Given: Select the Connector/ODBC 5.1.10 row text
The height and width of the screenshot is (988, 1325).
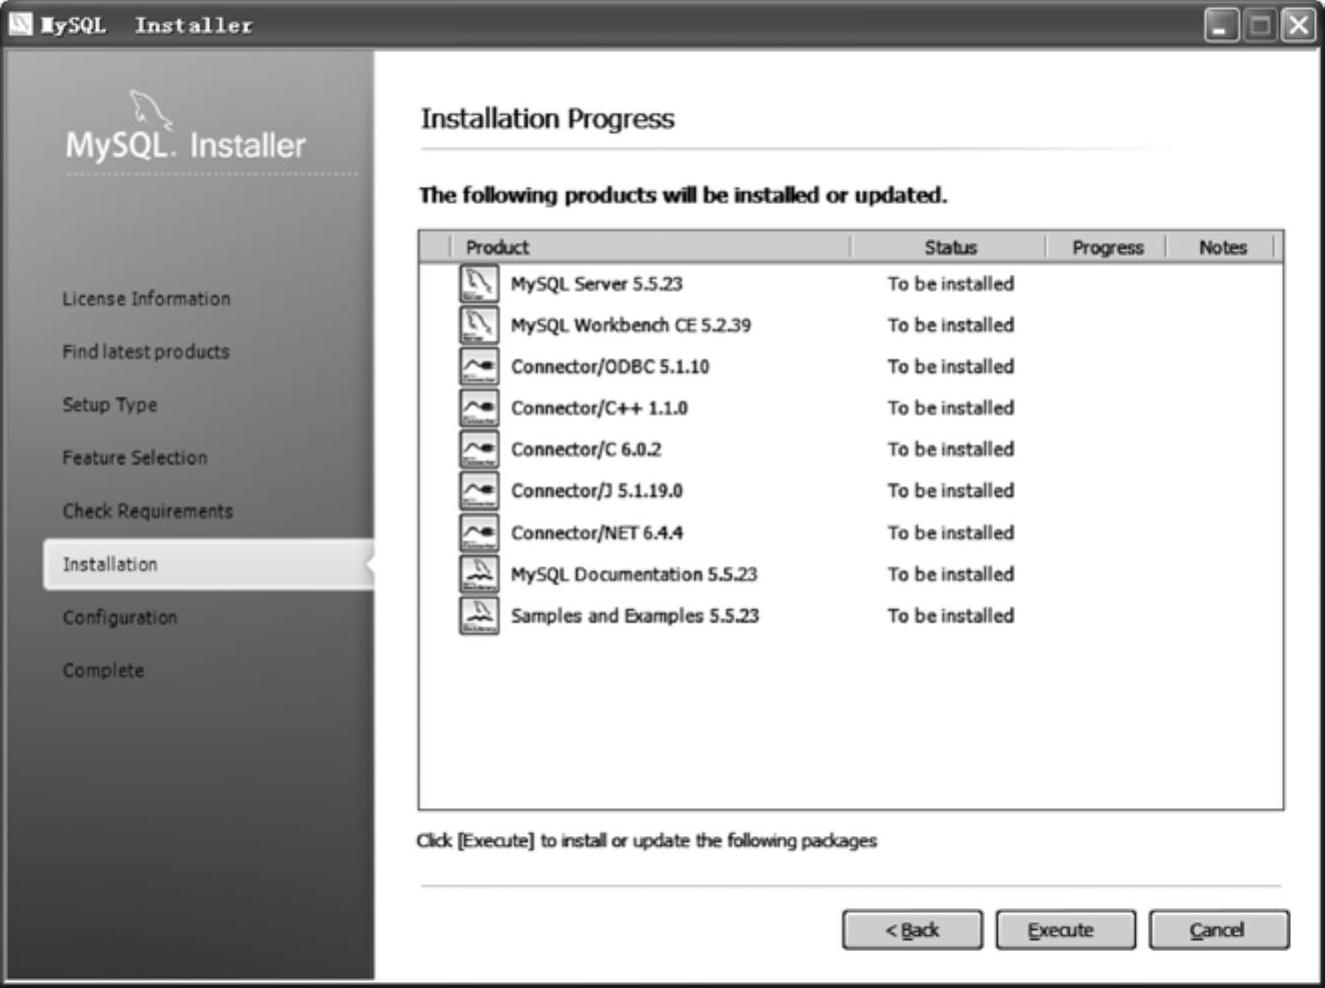Looking at the screenshot, I should pyautogui.click(x=610, y=367).
